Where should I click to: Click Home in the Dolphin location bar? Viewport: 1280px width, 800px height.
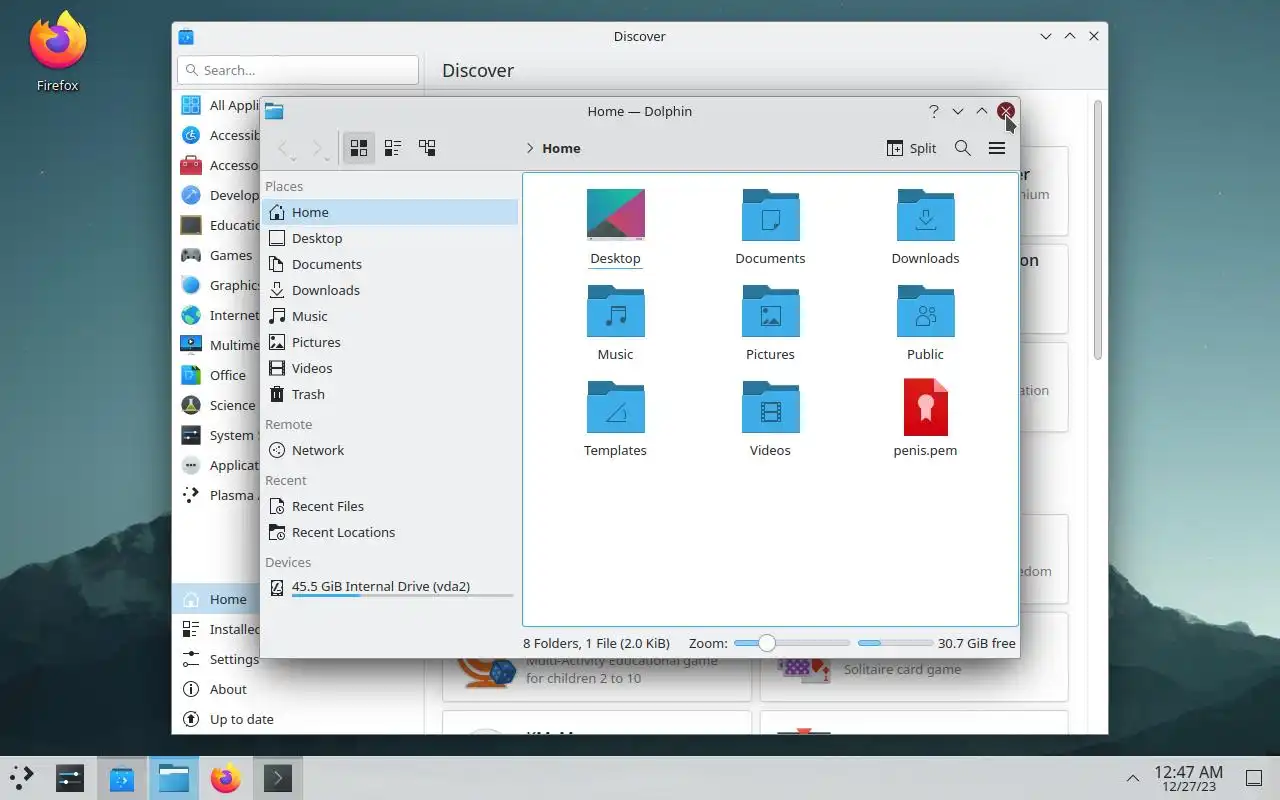(x=561, y=148)
